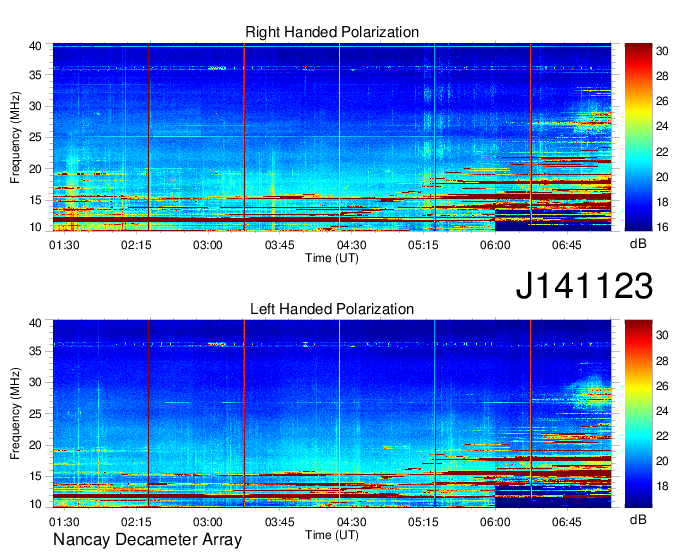Click '15' MHz tick on Left Handed frequency axis
Viewport: 680px width, 552px height.
point(35,477)
